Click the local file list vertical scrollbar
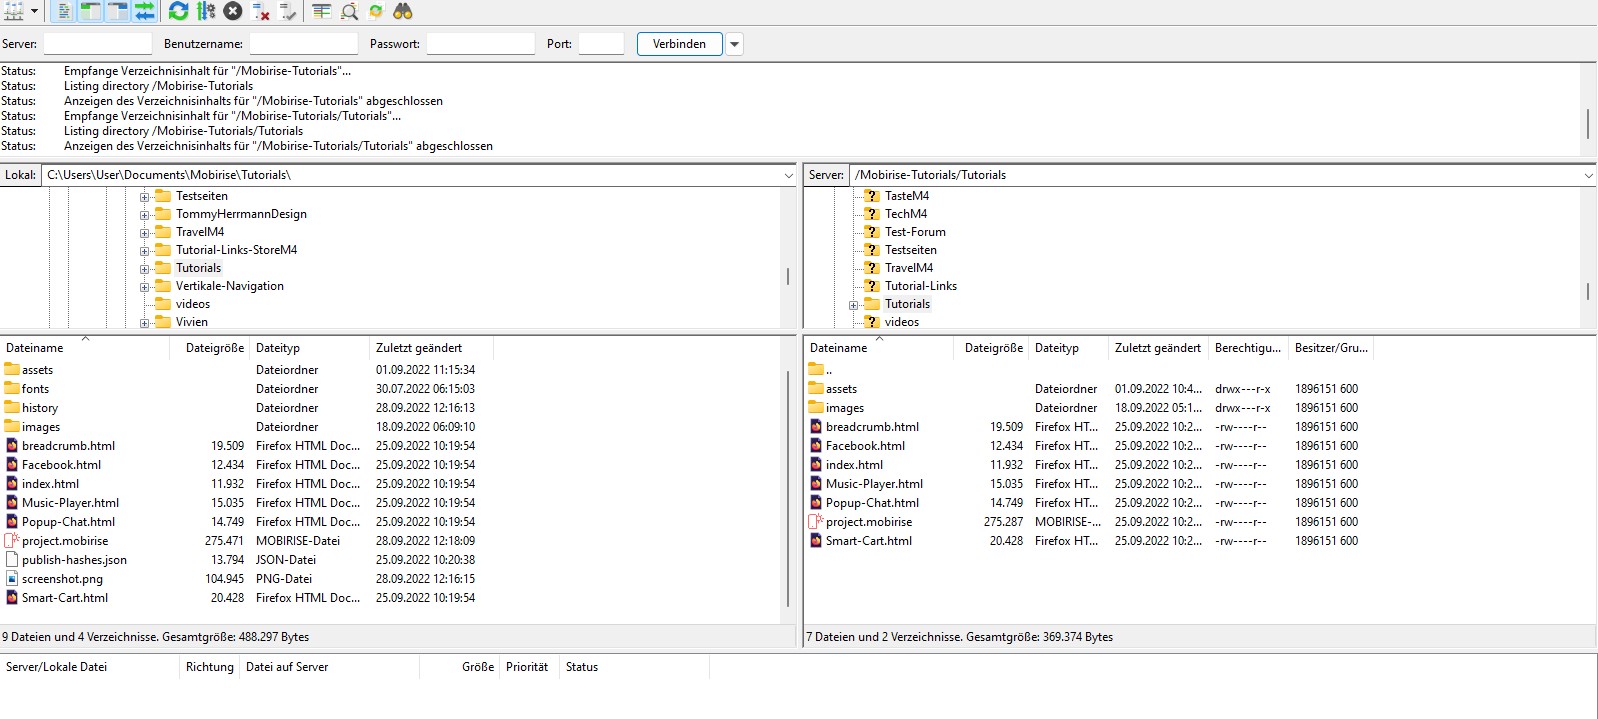The image size is (1598, 719). [x=788, y=490]
